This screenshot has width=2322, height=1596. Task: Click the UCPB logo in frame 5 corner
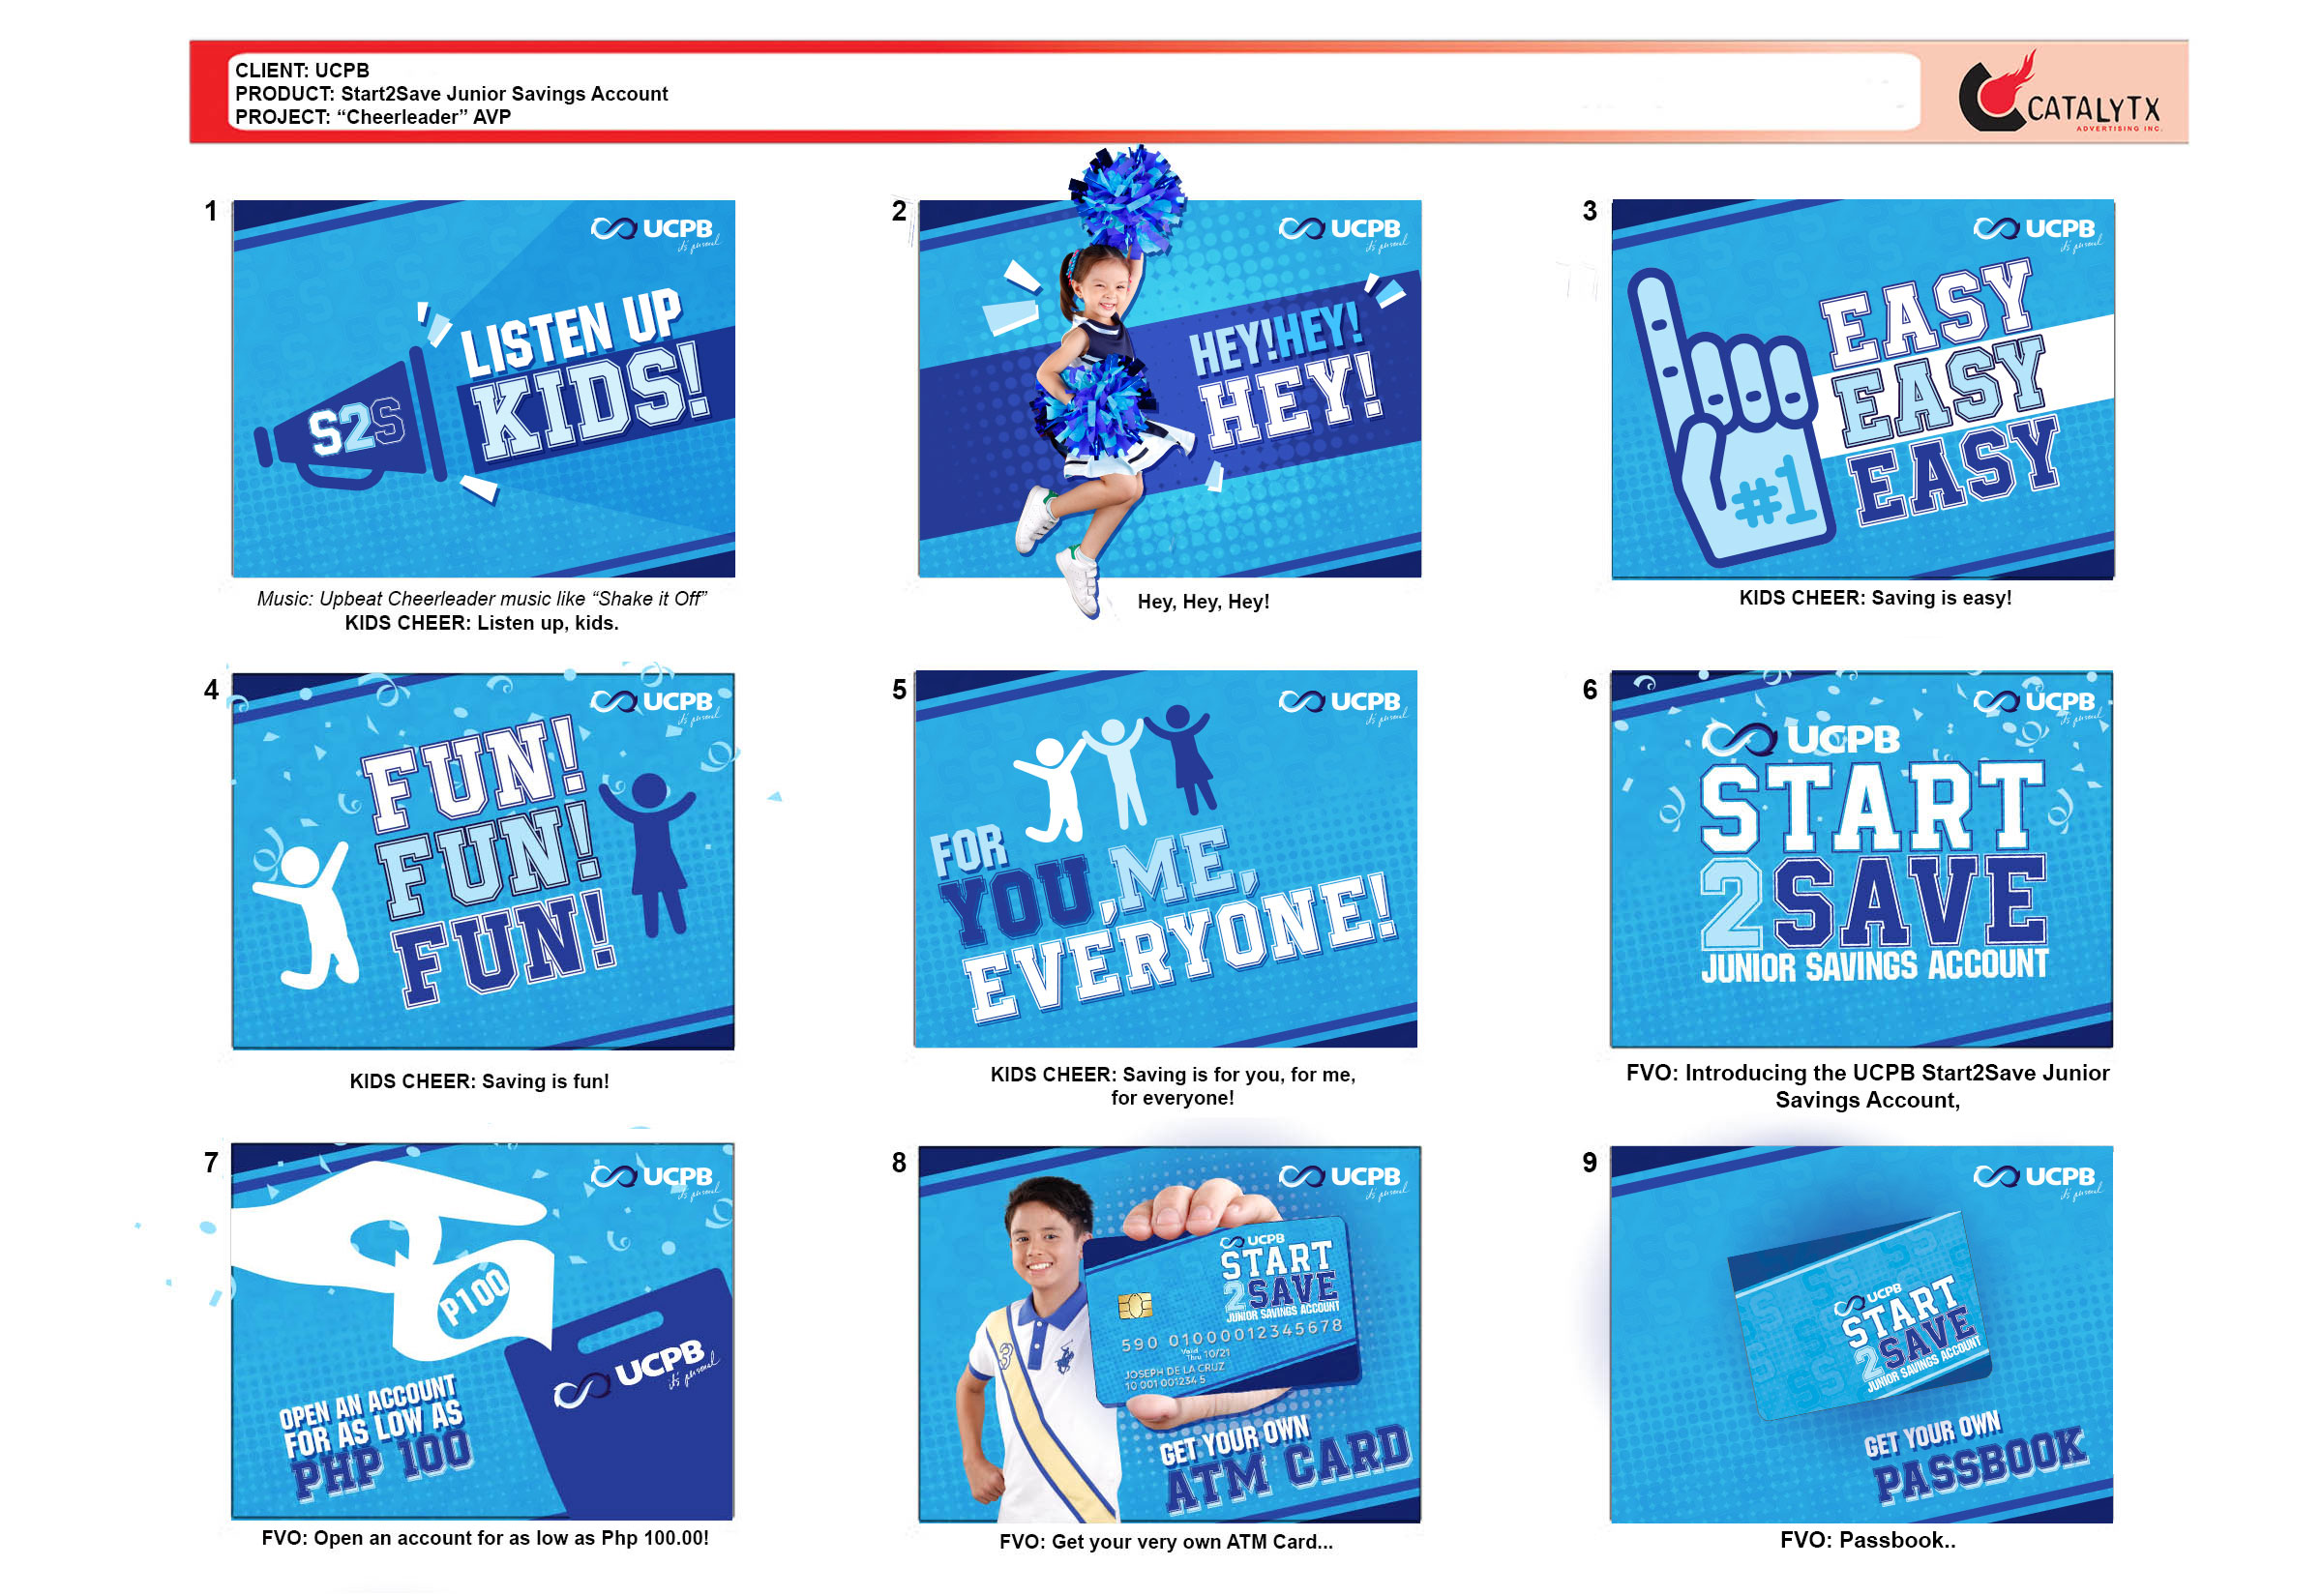(1341, 705)
